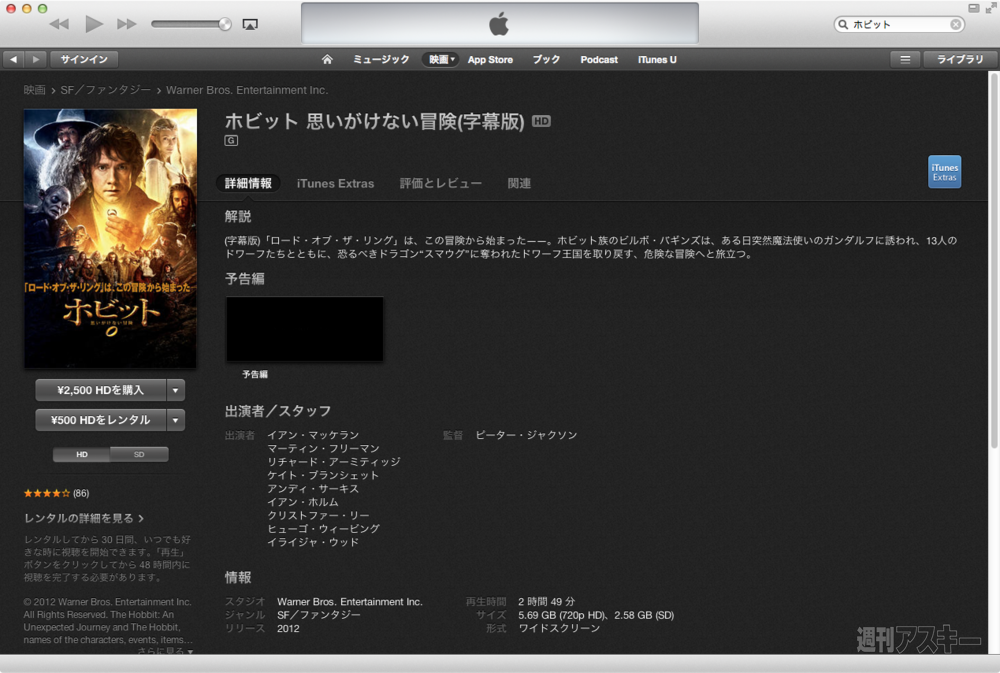The height and width of the screenshot is (673, 1000).
Task: Open the AirPlay output icon
Action: point(250,24)
